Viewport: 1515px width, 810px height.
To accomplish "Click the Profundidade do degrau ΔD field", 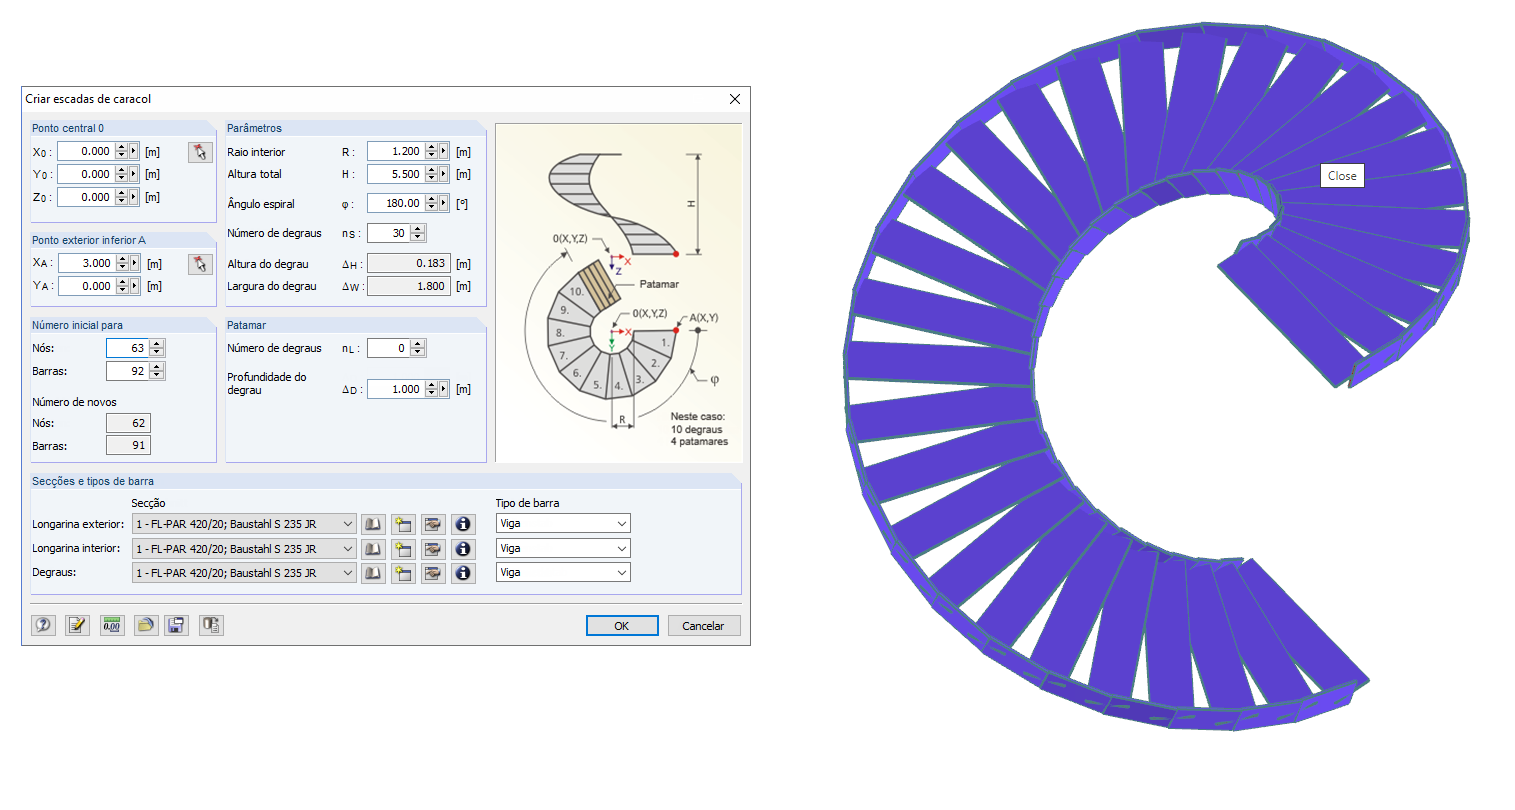I will point(396,389).
